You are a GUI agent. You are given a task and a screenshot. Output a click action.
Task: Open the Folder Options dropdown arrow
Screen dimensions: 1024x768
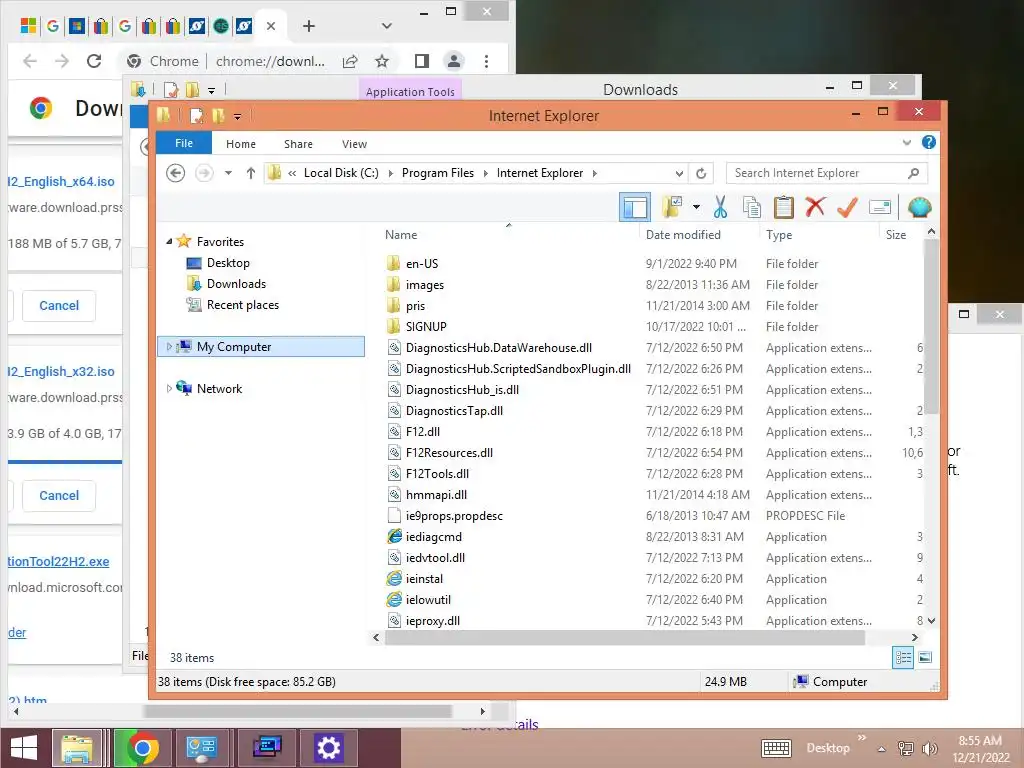tap(696, 208)
